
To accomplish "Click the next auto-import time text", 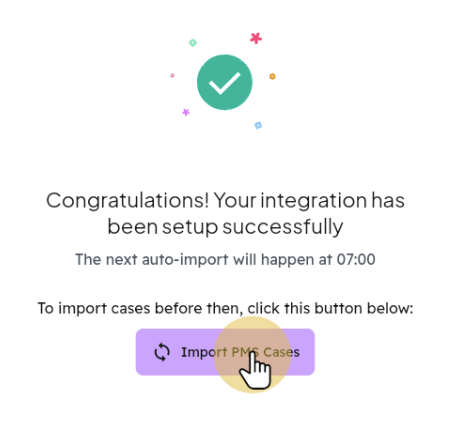I will pyautogui.click(x=225, y=259).
